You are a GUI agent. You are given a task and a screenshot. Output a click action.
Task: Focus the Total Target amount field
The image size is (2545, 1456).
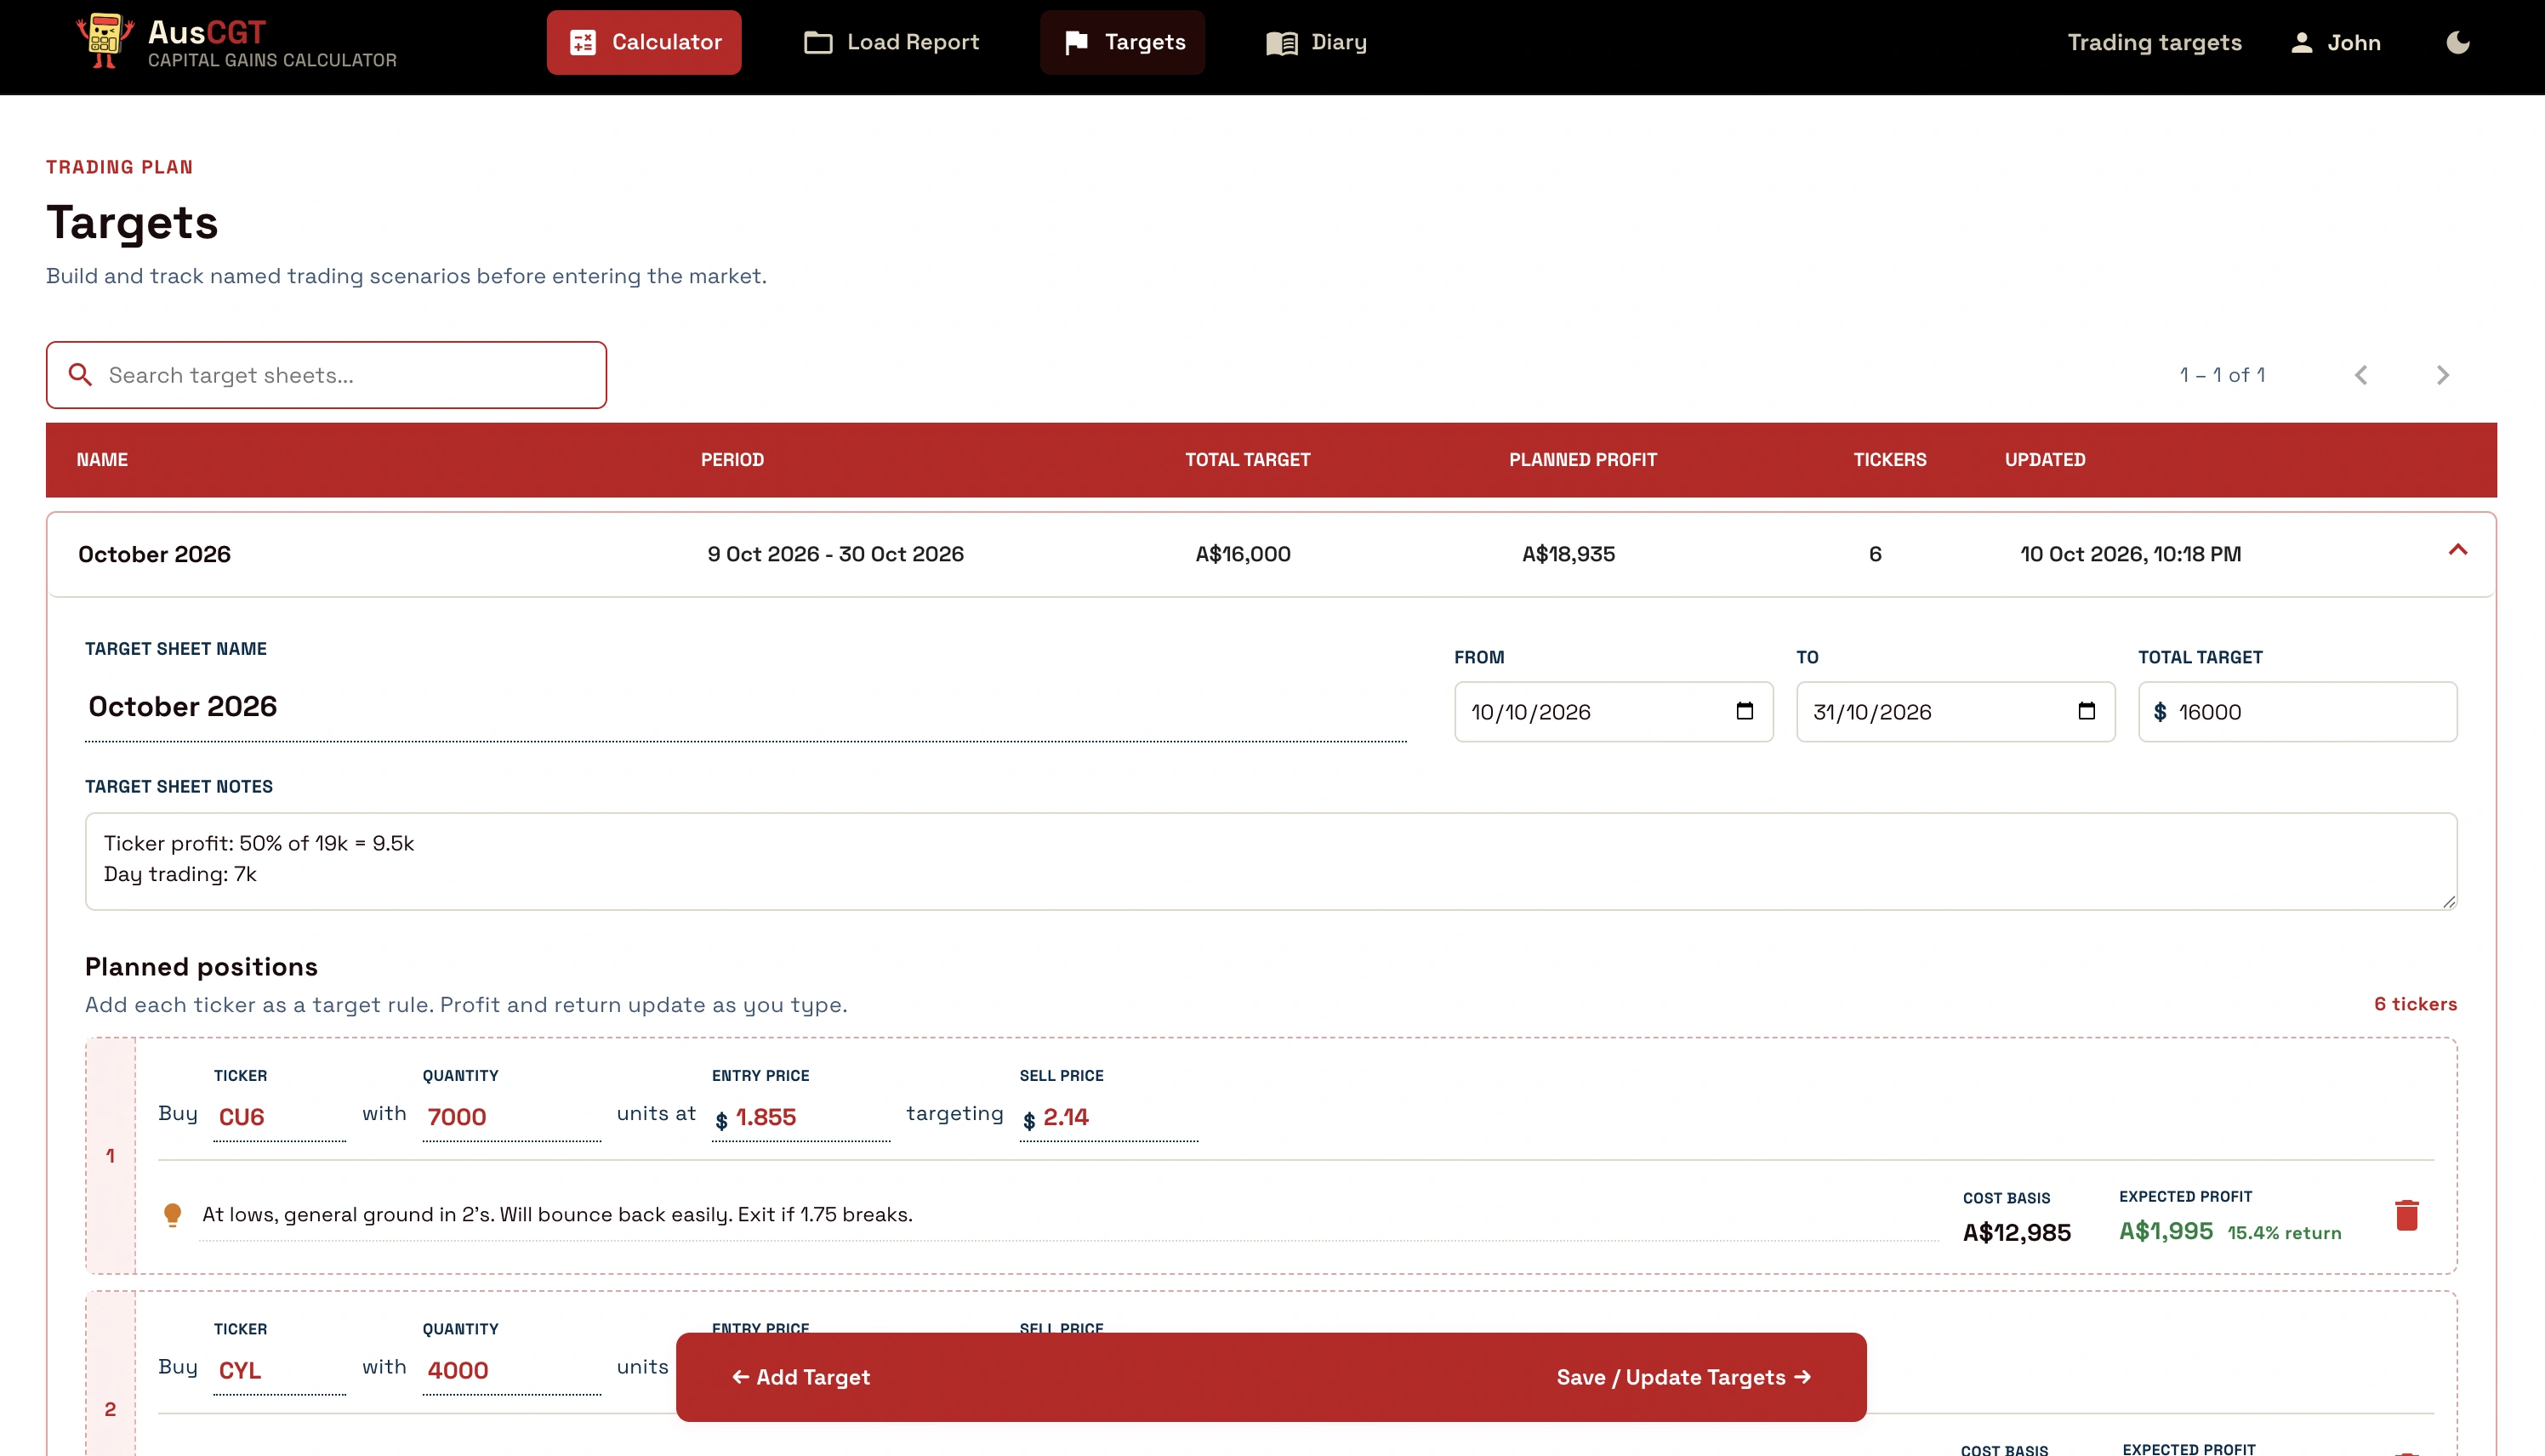2297,712
